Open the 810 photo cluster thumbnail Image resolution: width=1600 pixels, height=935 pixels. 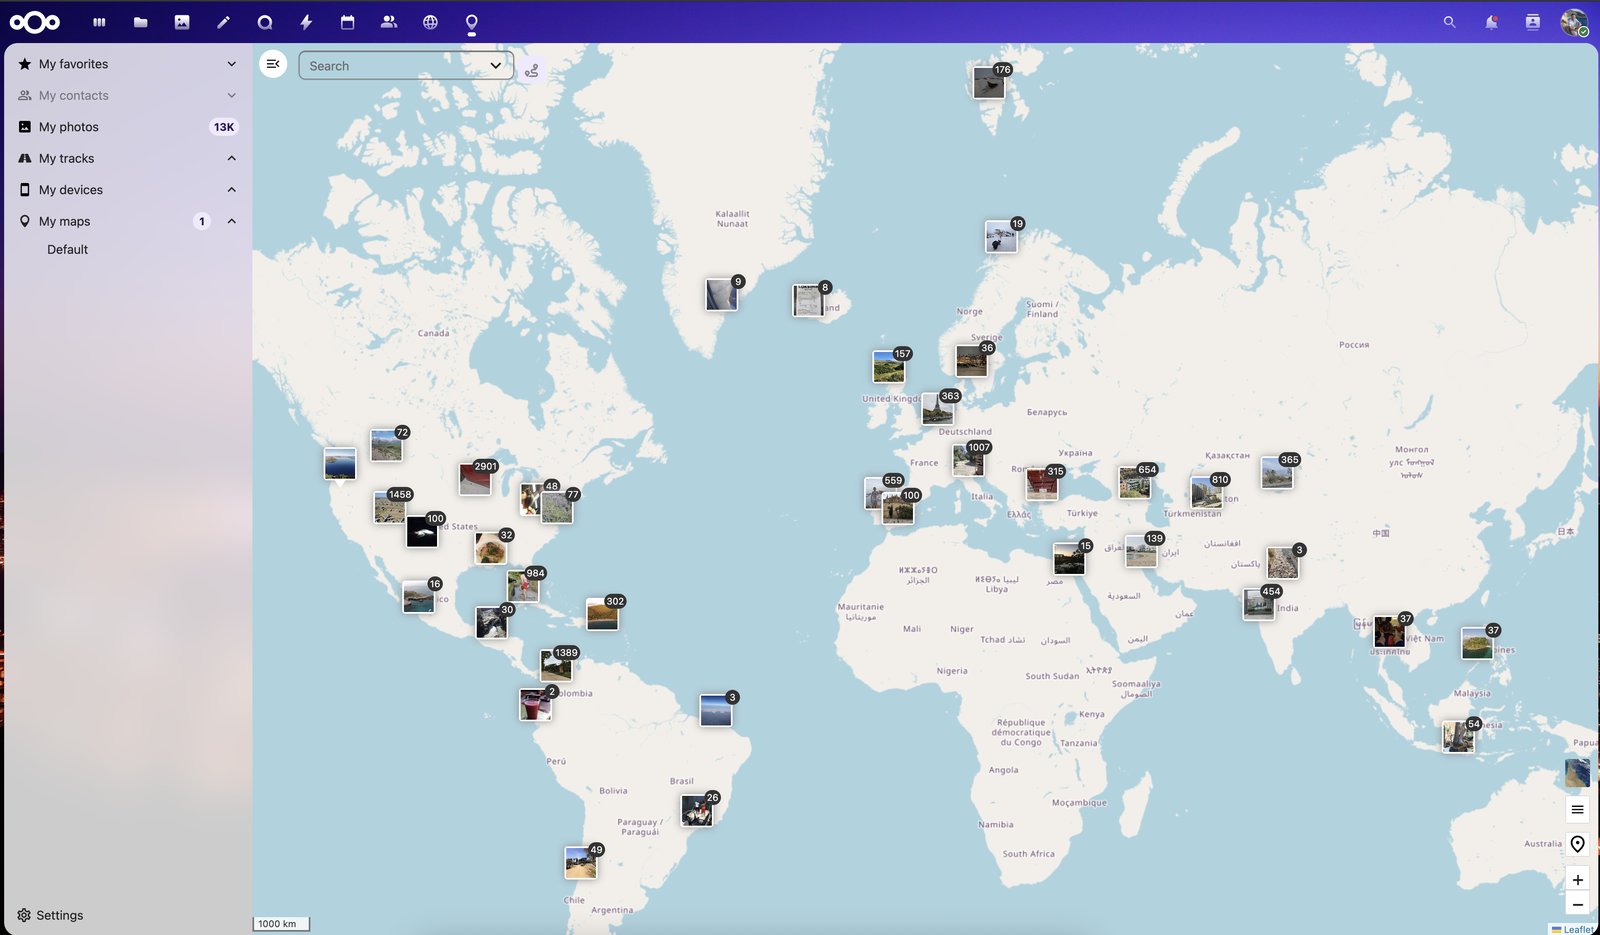tap(1207, 492)
